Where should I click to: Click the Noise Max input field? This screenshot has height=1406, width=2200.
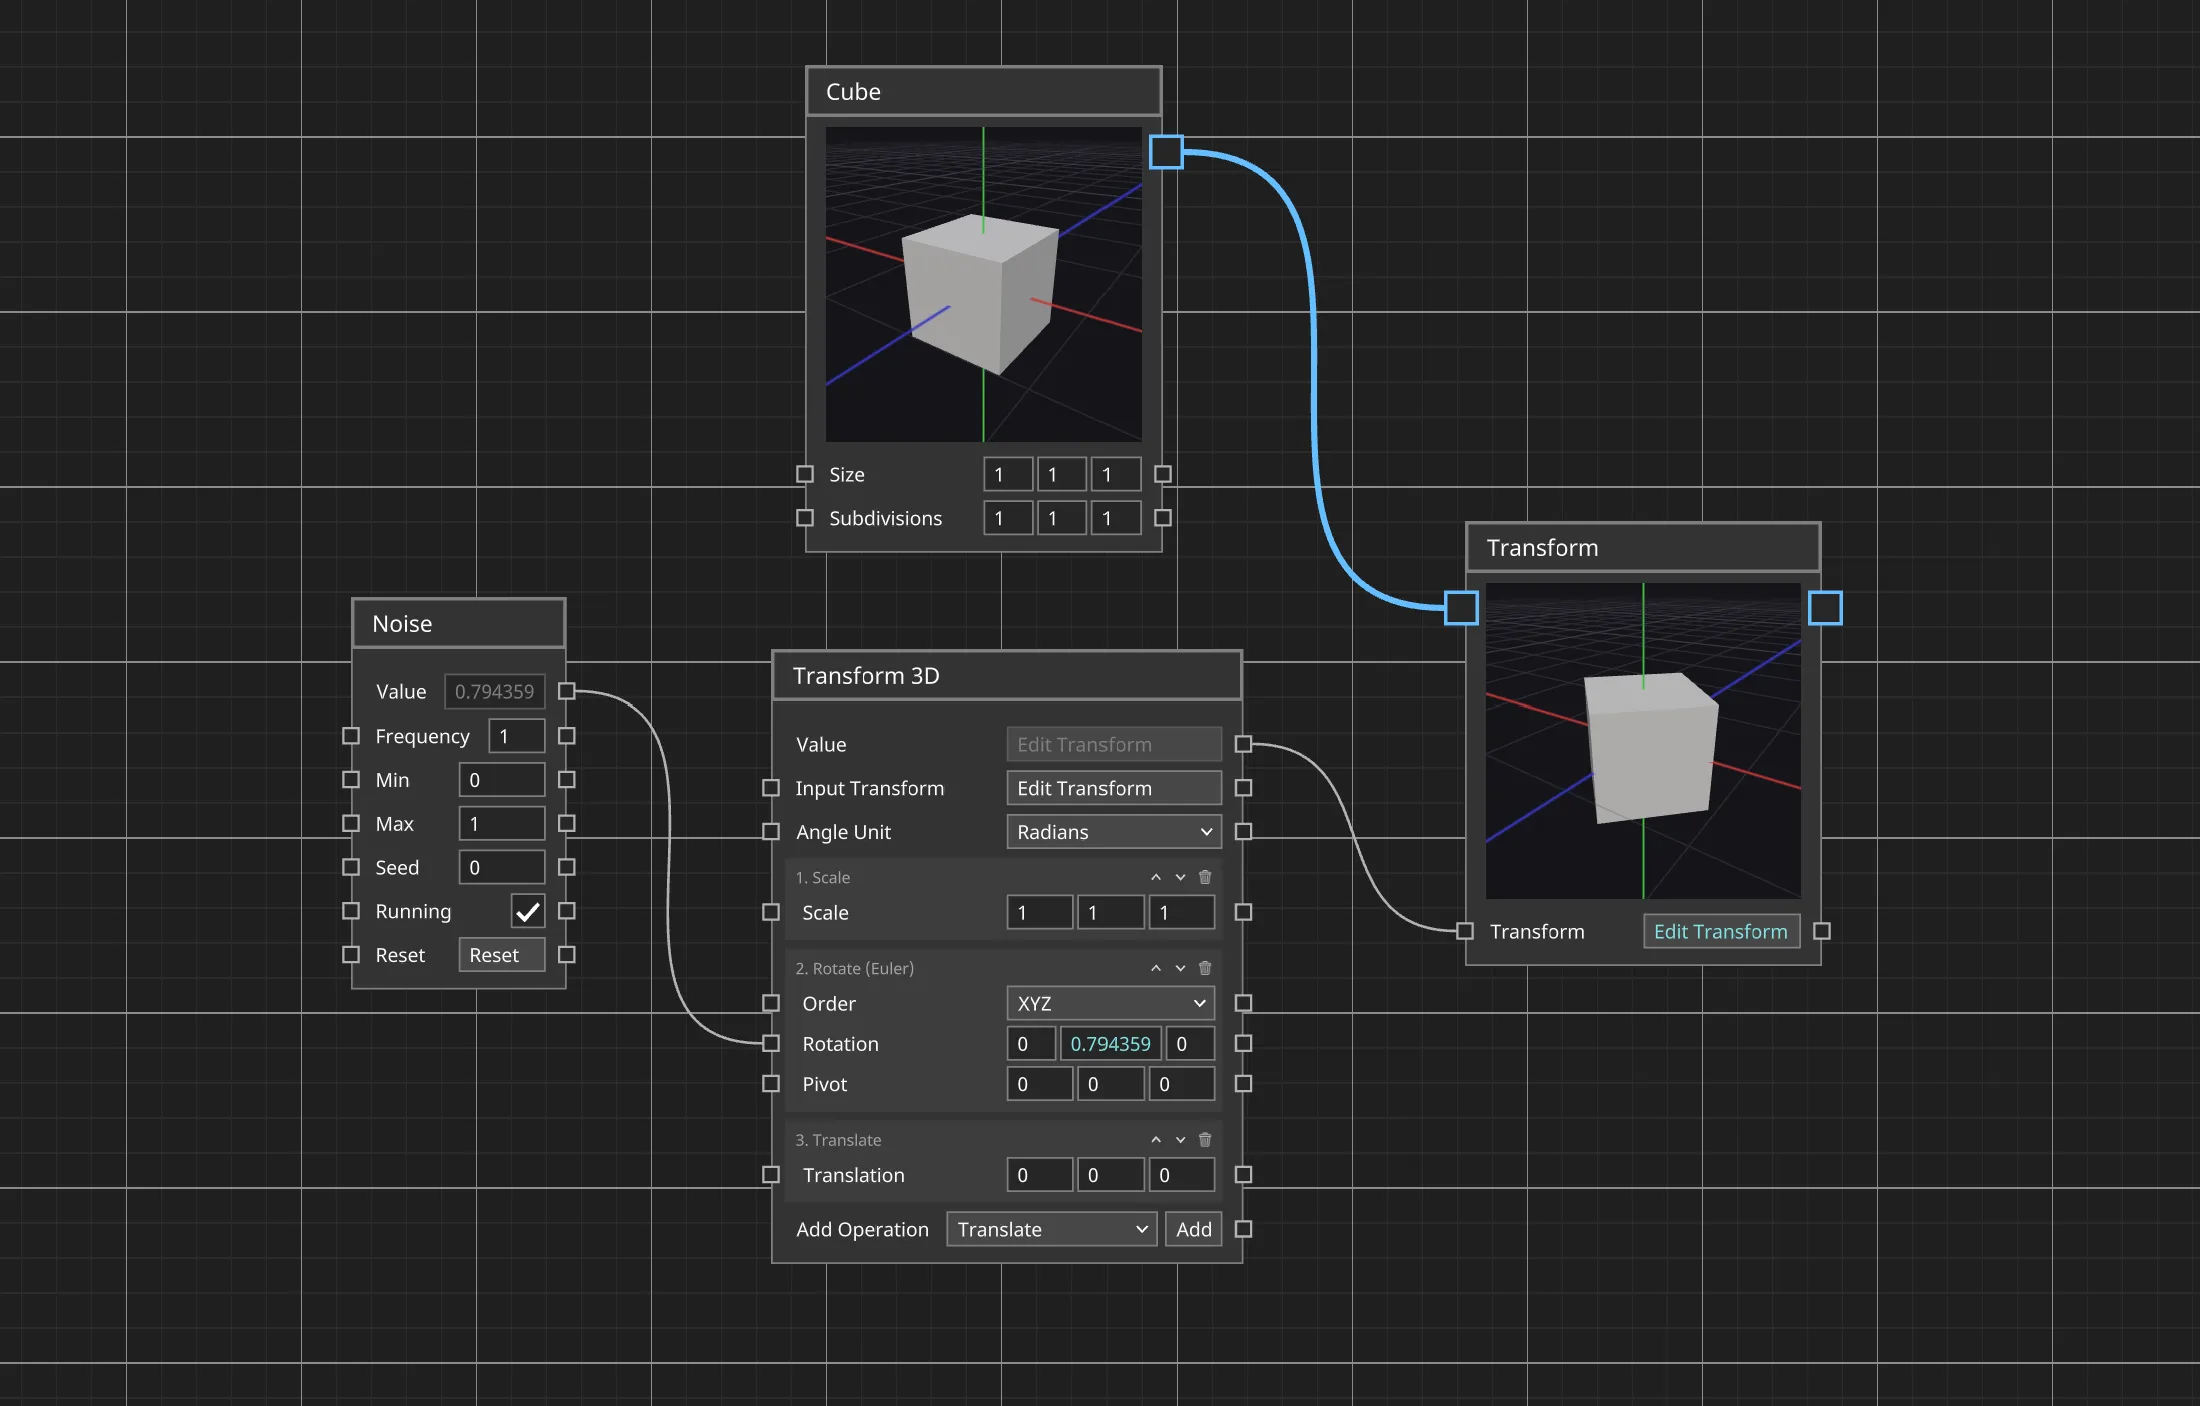tap(502, 823)
